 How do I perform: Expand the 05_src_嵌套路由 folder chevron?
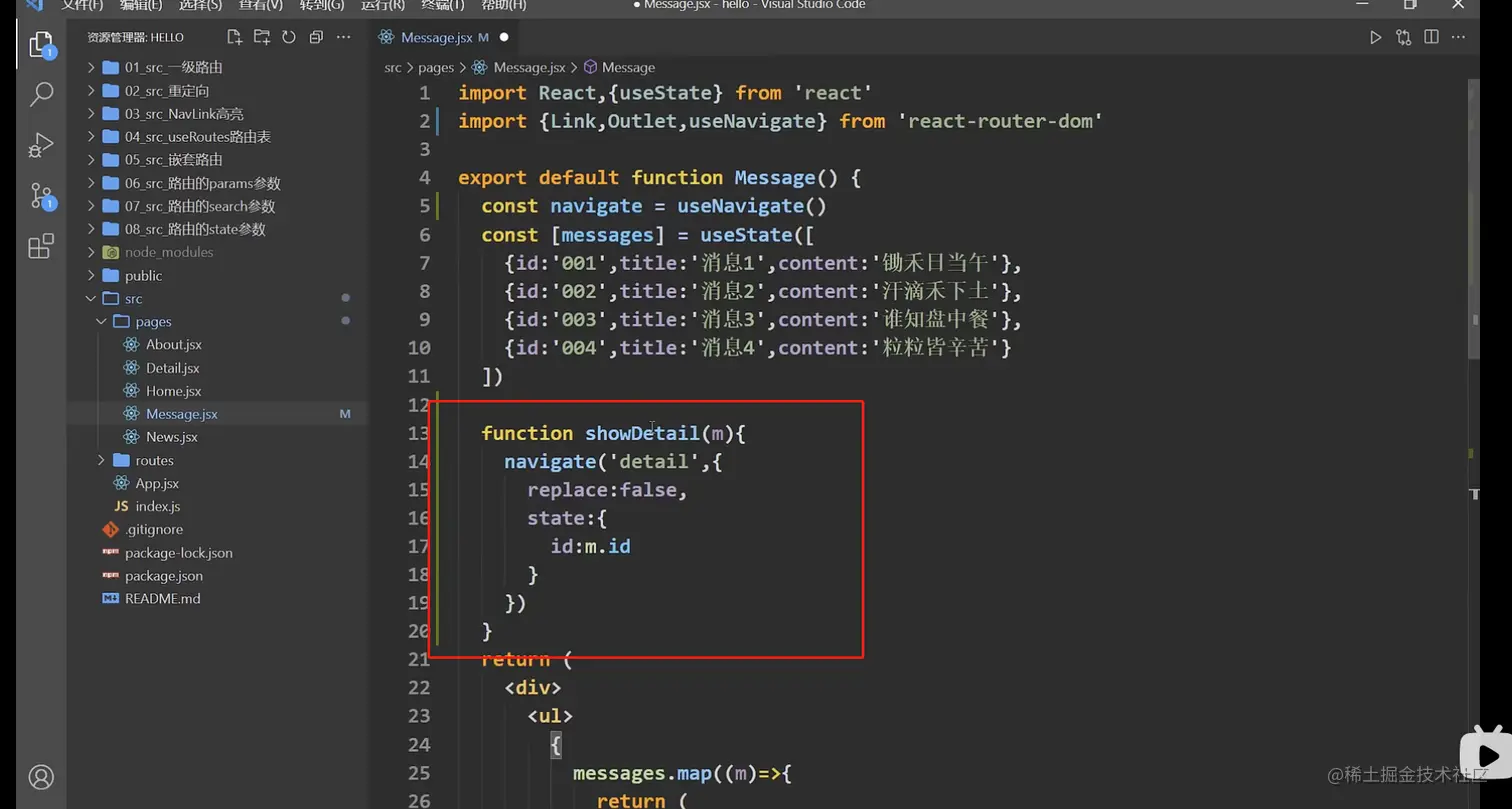(91, 160)
